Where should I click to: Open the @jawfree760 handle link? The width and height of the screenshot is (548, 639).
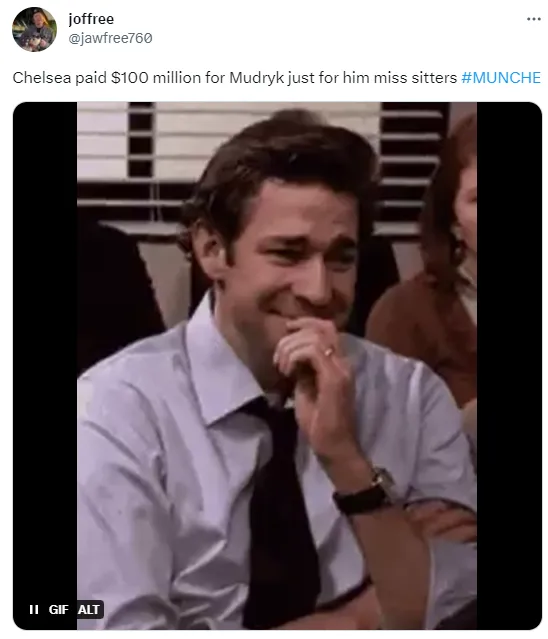point(110,38)
